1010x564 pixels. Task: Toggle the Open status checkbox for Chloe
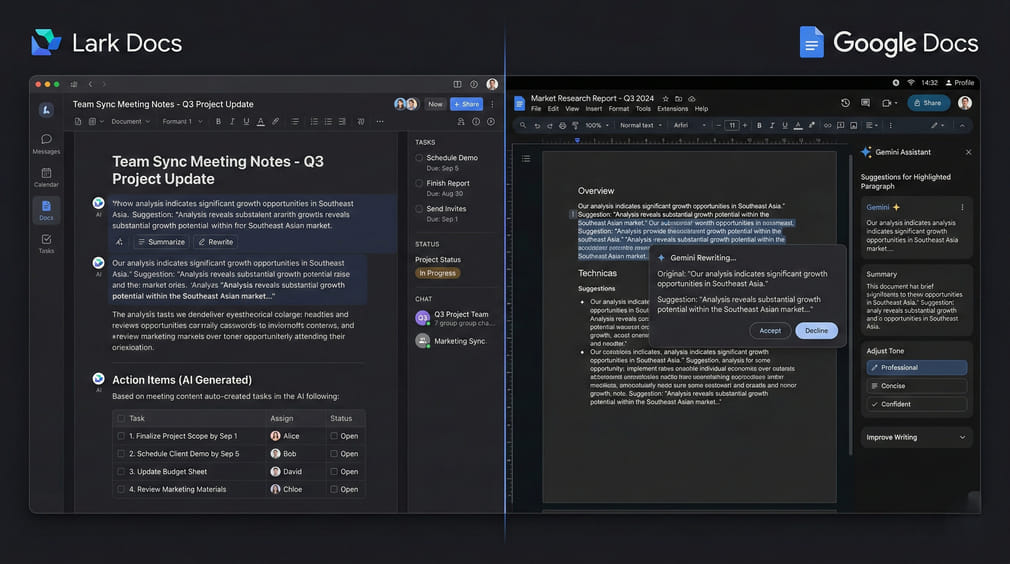(x=334, y=489)
